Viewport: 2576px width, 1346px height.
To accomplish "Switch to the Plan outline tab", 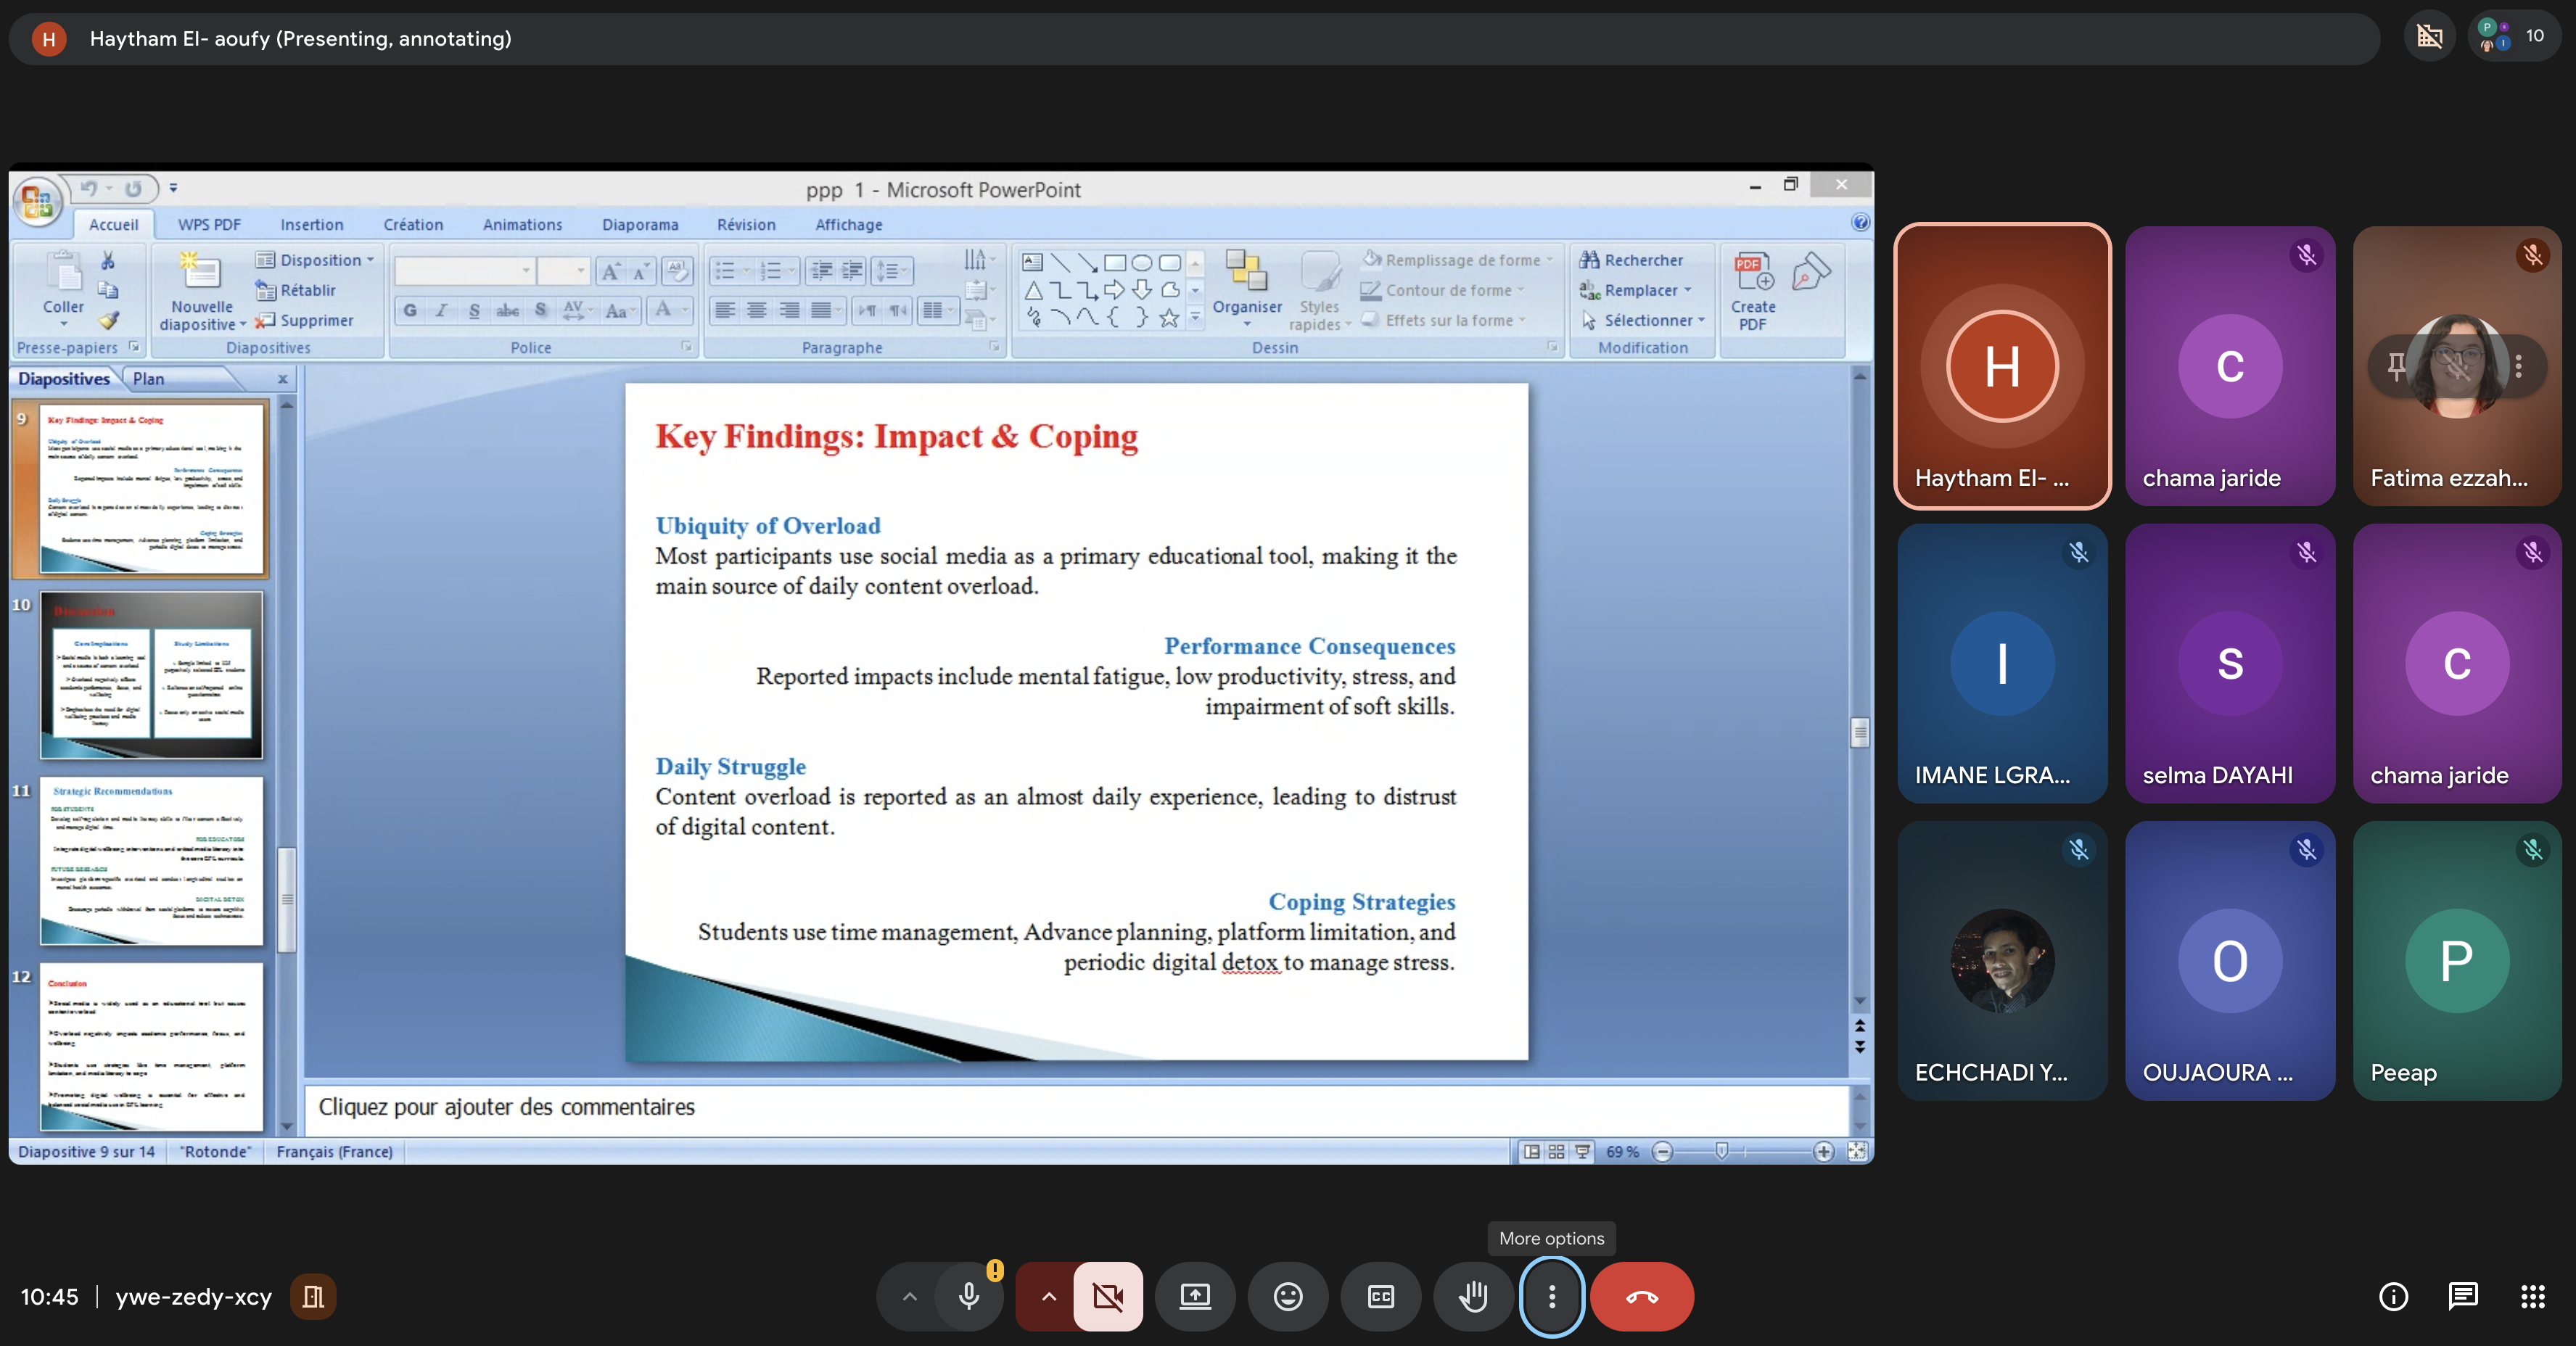I will [148, 379].
